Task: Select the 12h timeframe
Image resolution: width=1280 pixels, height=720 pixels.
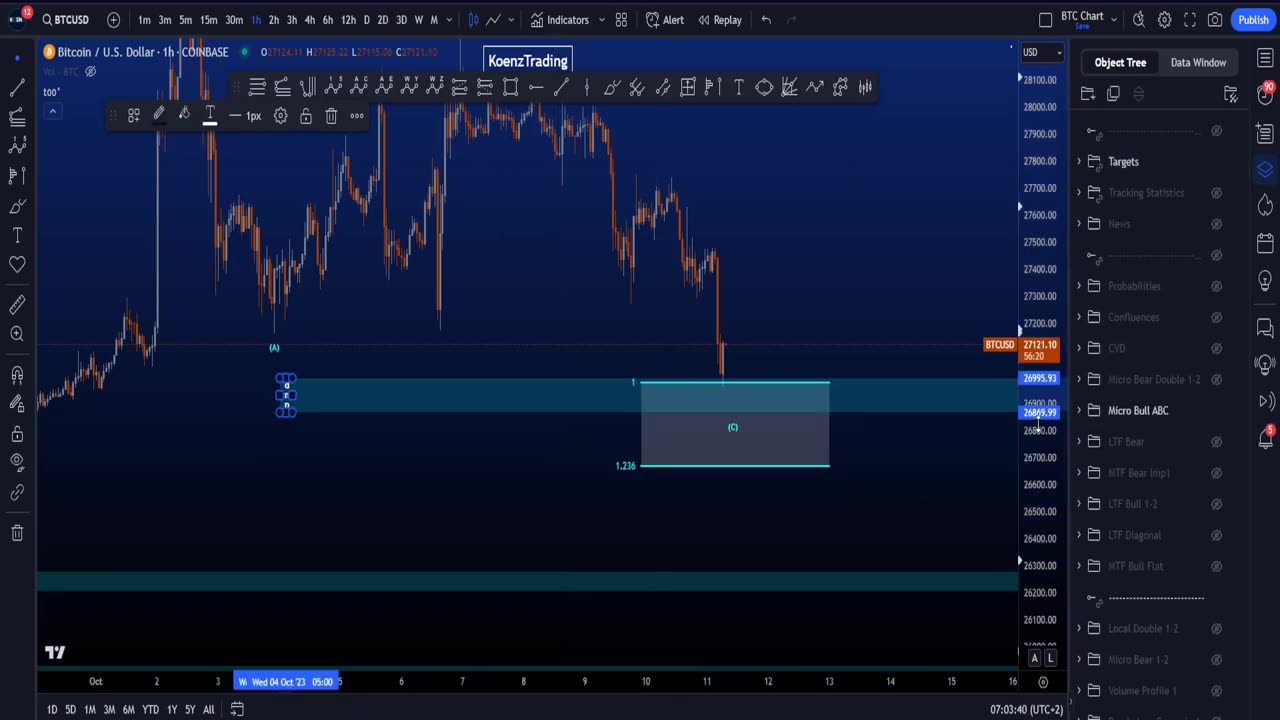Action: pyautogui.click(x=347, y=20)
